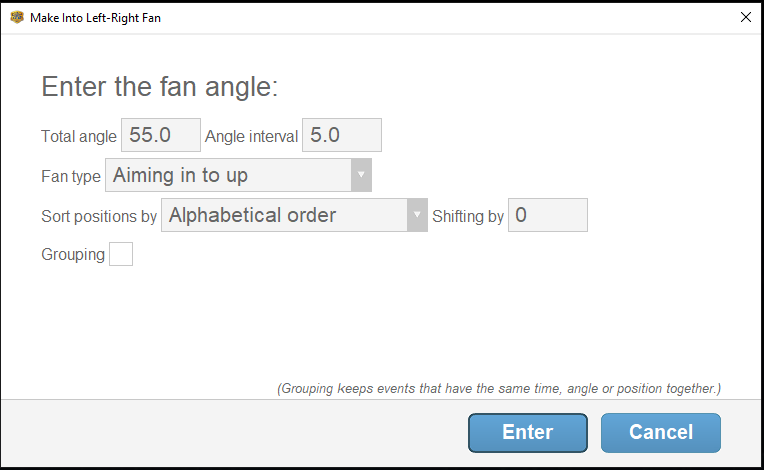Click the Grouping label text
The image size is (764, 470).
point(73,254)
